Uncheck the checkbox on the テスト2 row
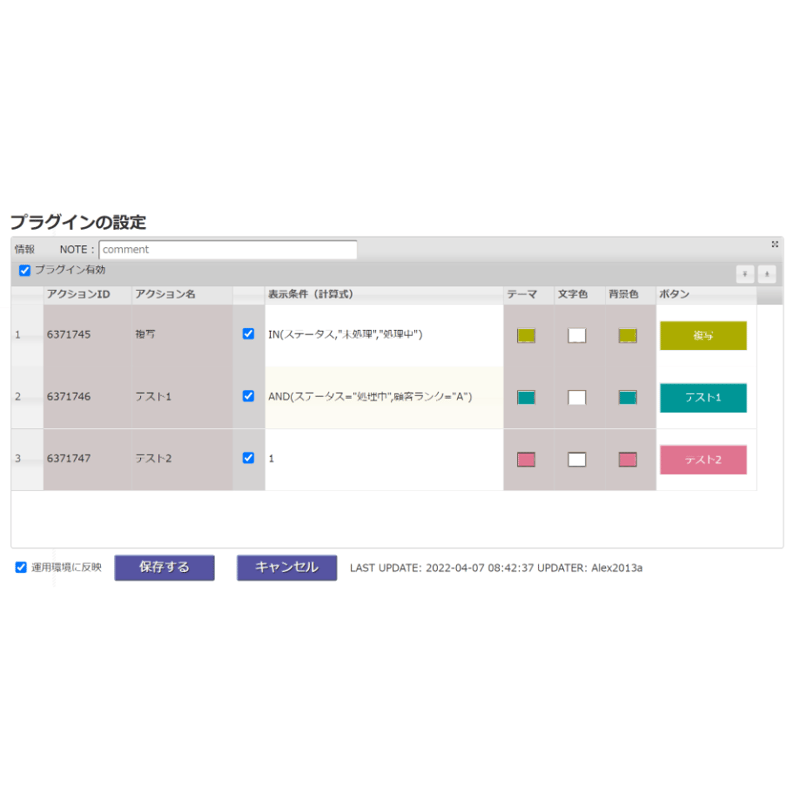800x800 pixels. (x=249, y=459)
